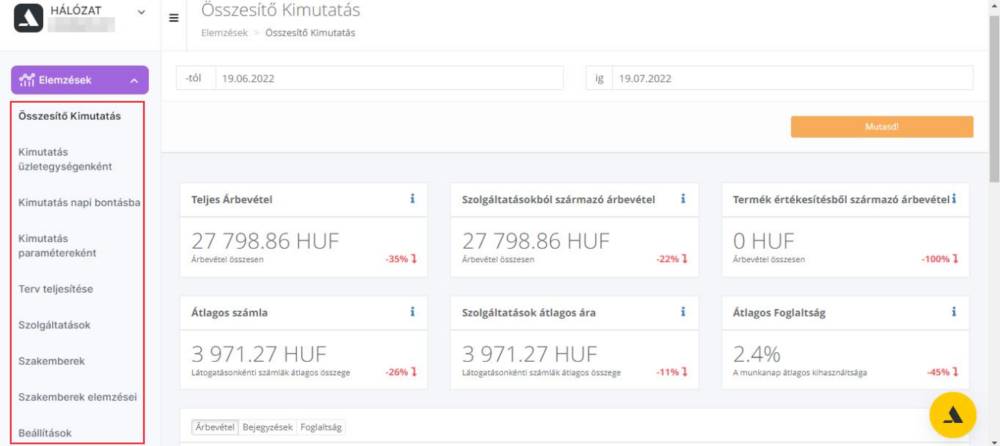Click the orange Mutasd! button
Viewport: 1000px width, 446px height.
pos(882,126)
